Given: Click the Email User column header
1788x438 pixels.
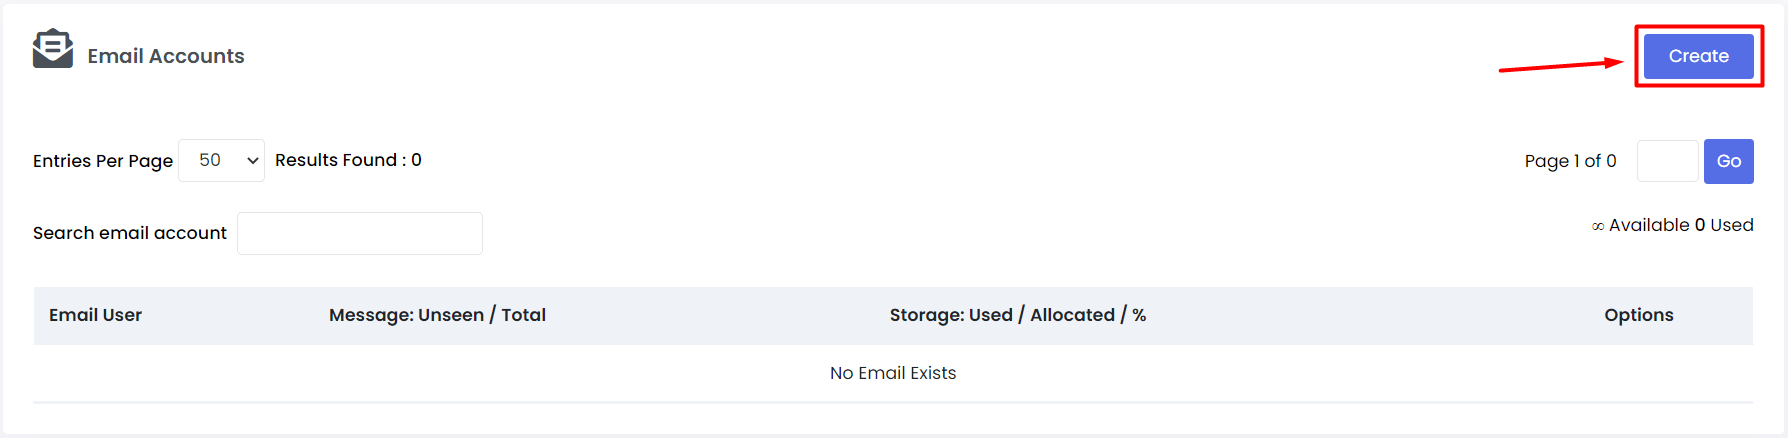Looking at the screenshot, I should pos(96,315).
